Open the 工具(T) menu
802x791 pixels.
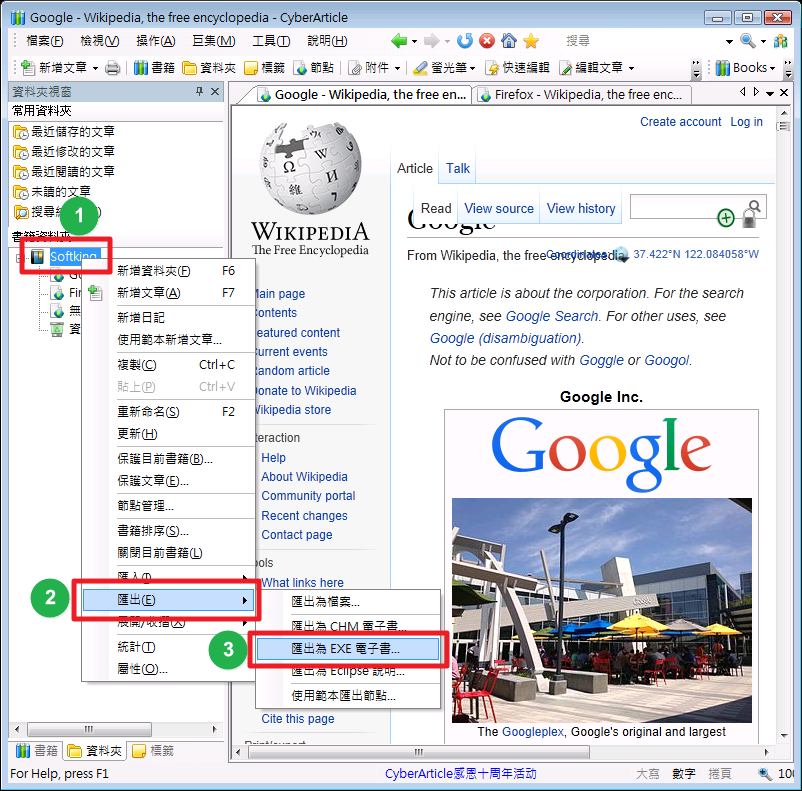270,41
